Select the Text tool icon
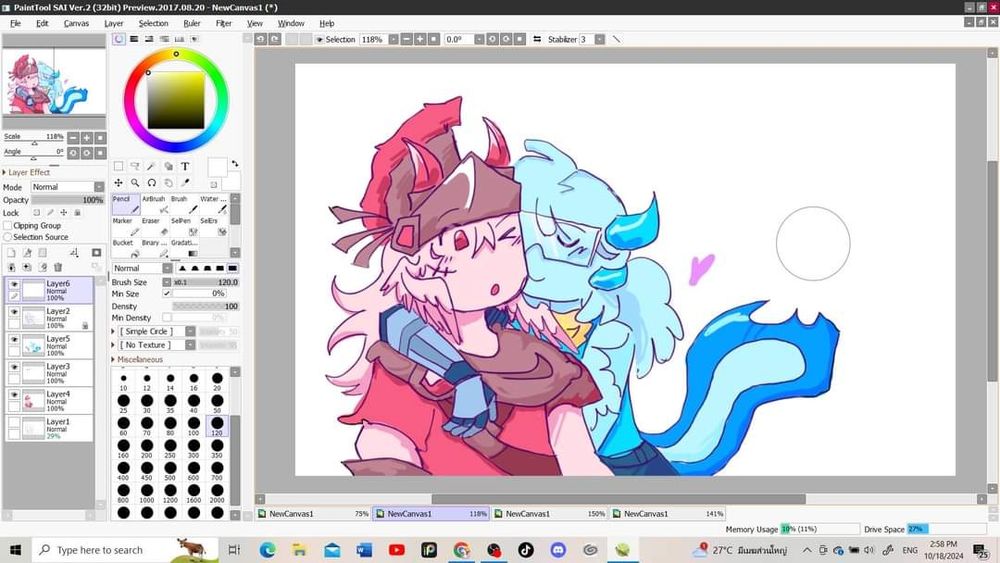The height and width of the screenshot is (563, 1000). point(185,166)
